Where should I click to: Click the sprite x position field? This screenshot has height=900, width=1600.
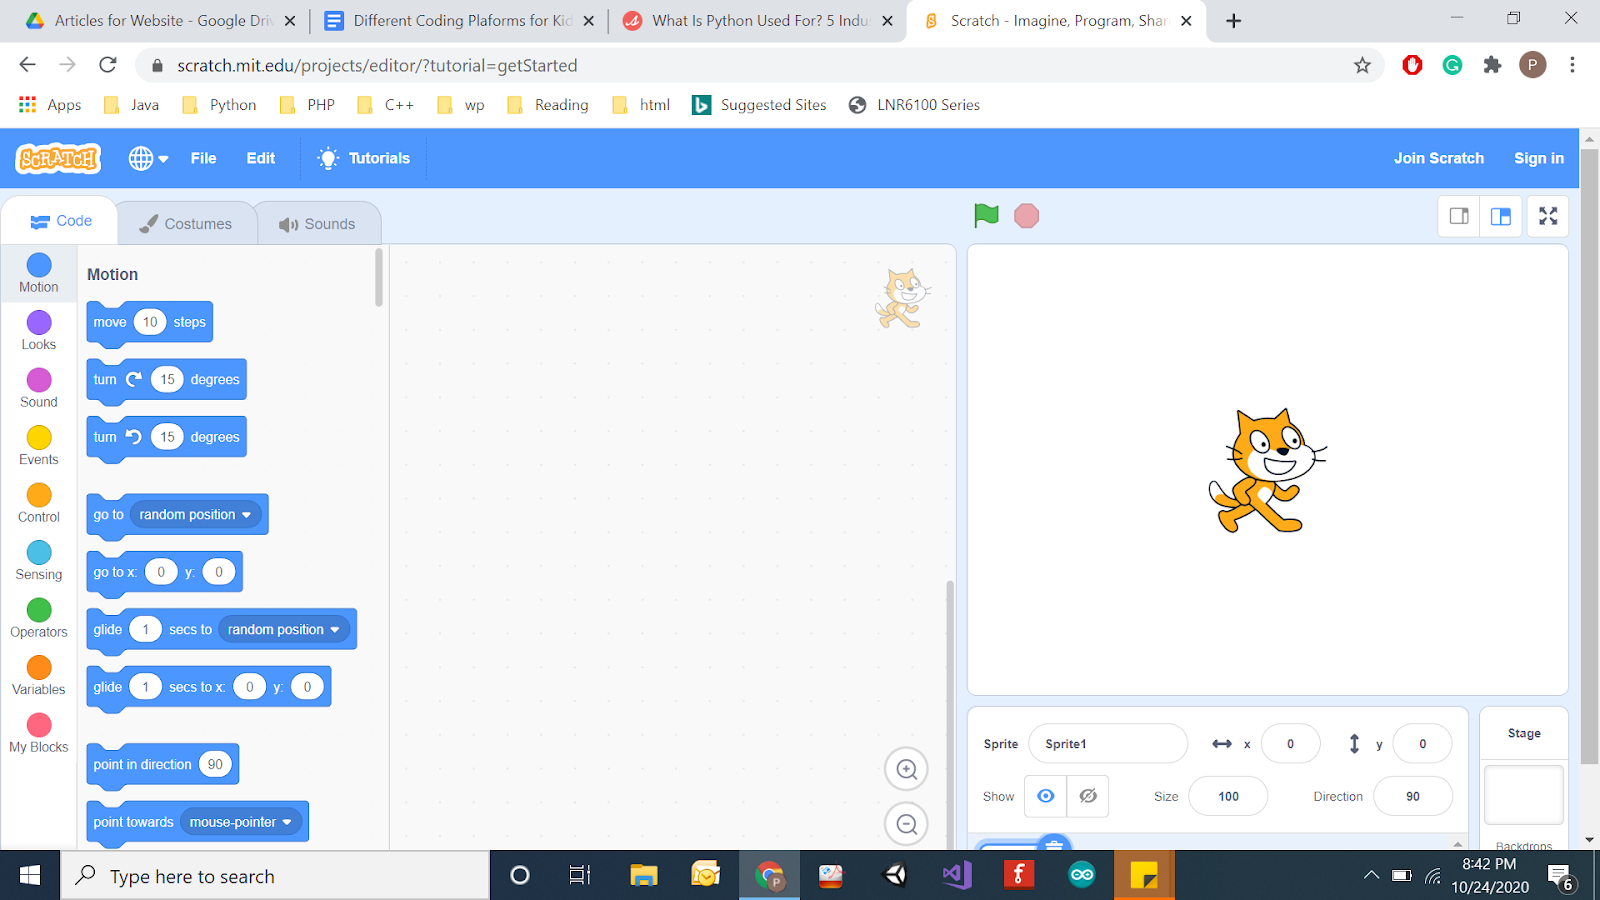[x=1290, y=744]
